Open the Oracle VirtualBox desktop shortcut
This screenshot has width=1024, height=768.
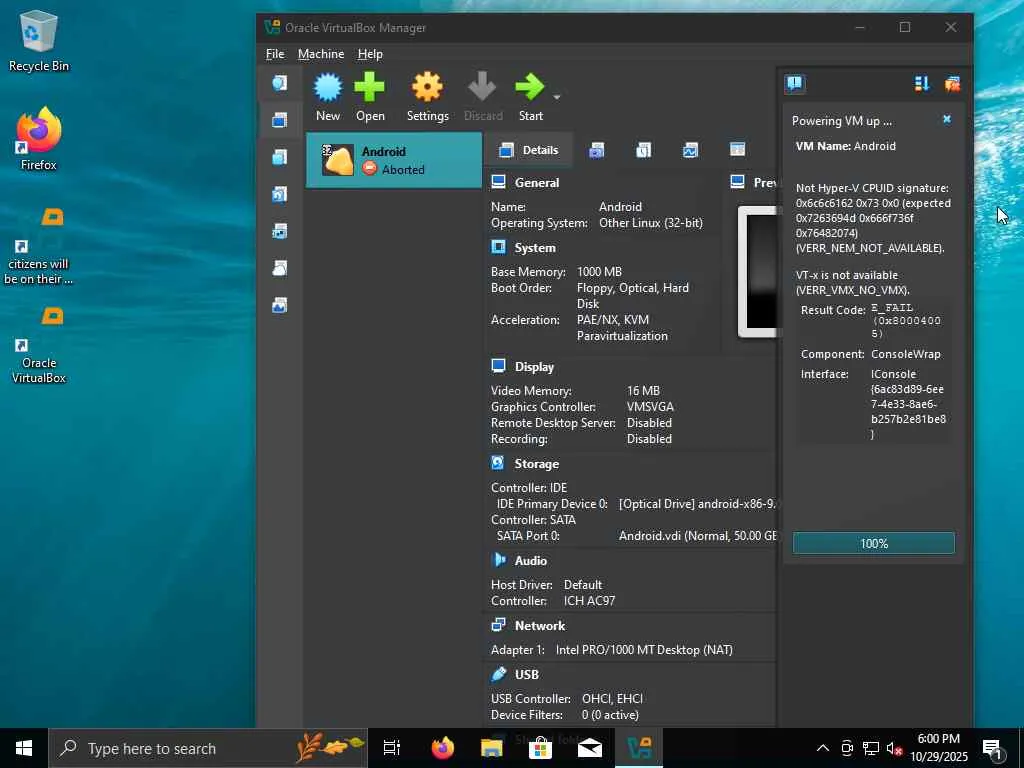39,344
